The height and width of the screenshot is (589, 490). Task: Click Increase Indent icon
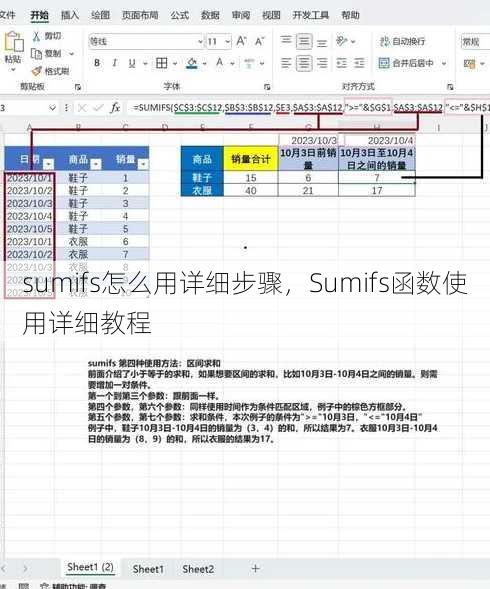coord(359,63)
